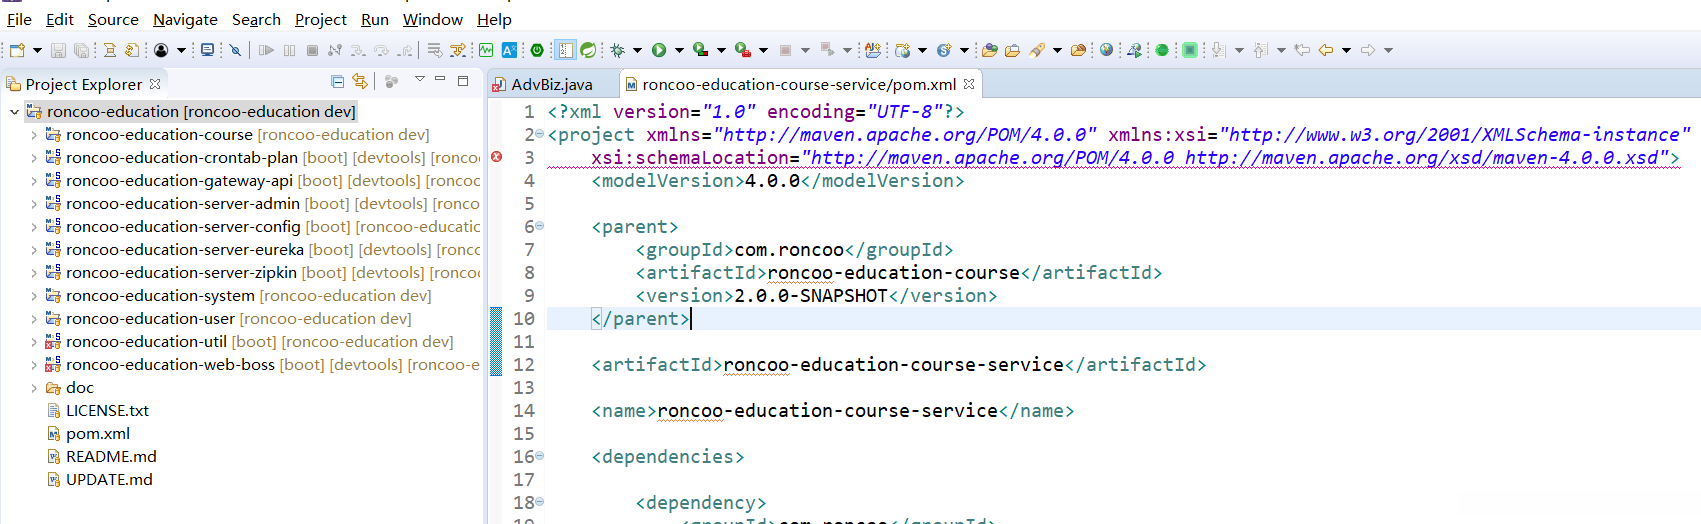Open the Project Explorer View Menu triangle
Image resolution: width=1701 pixels, height=524 pixels.
[x=420, y=80]
